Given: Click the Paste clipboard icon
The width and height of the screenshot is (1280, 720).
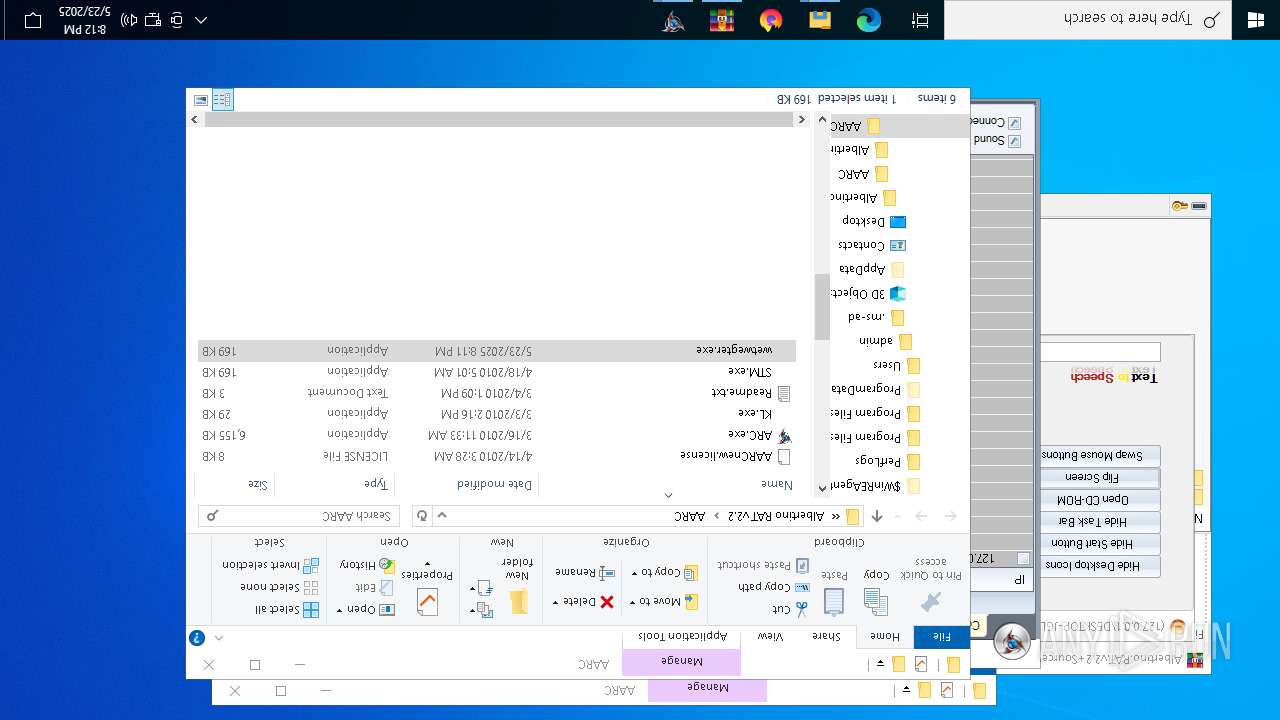Looking at the screenshot, I should (833, 601).
